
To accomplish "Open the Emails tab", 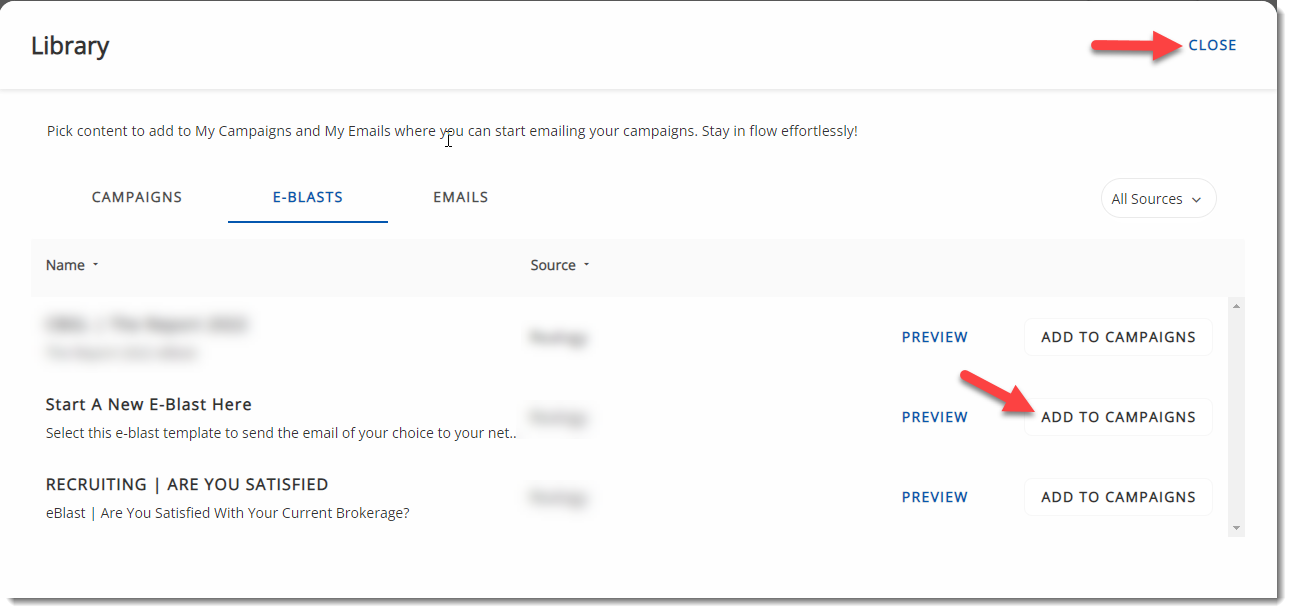I will click(461, 197).
